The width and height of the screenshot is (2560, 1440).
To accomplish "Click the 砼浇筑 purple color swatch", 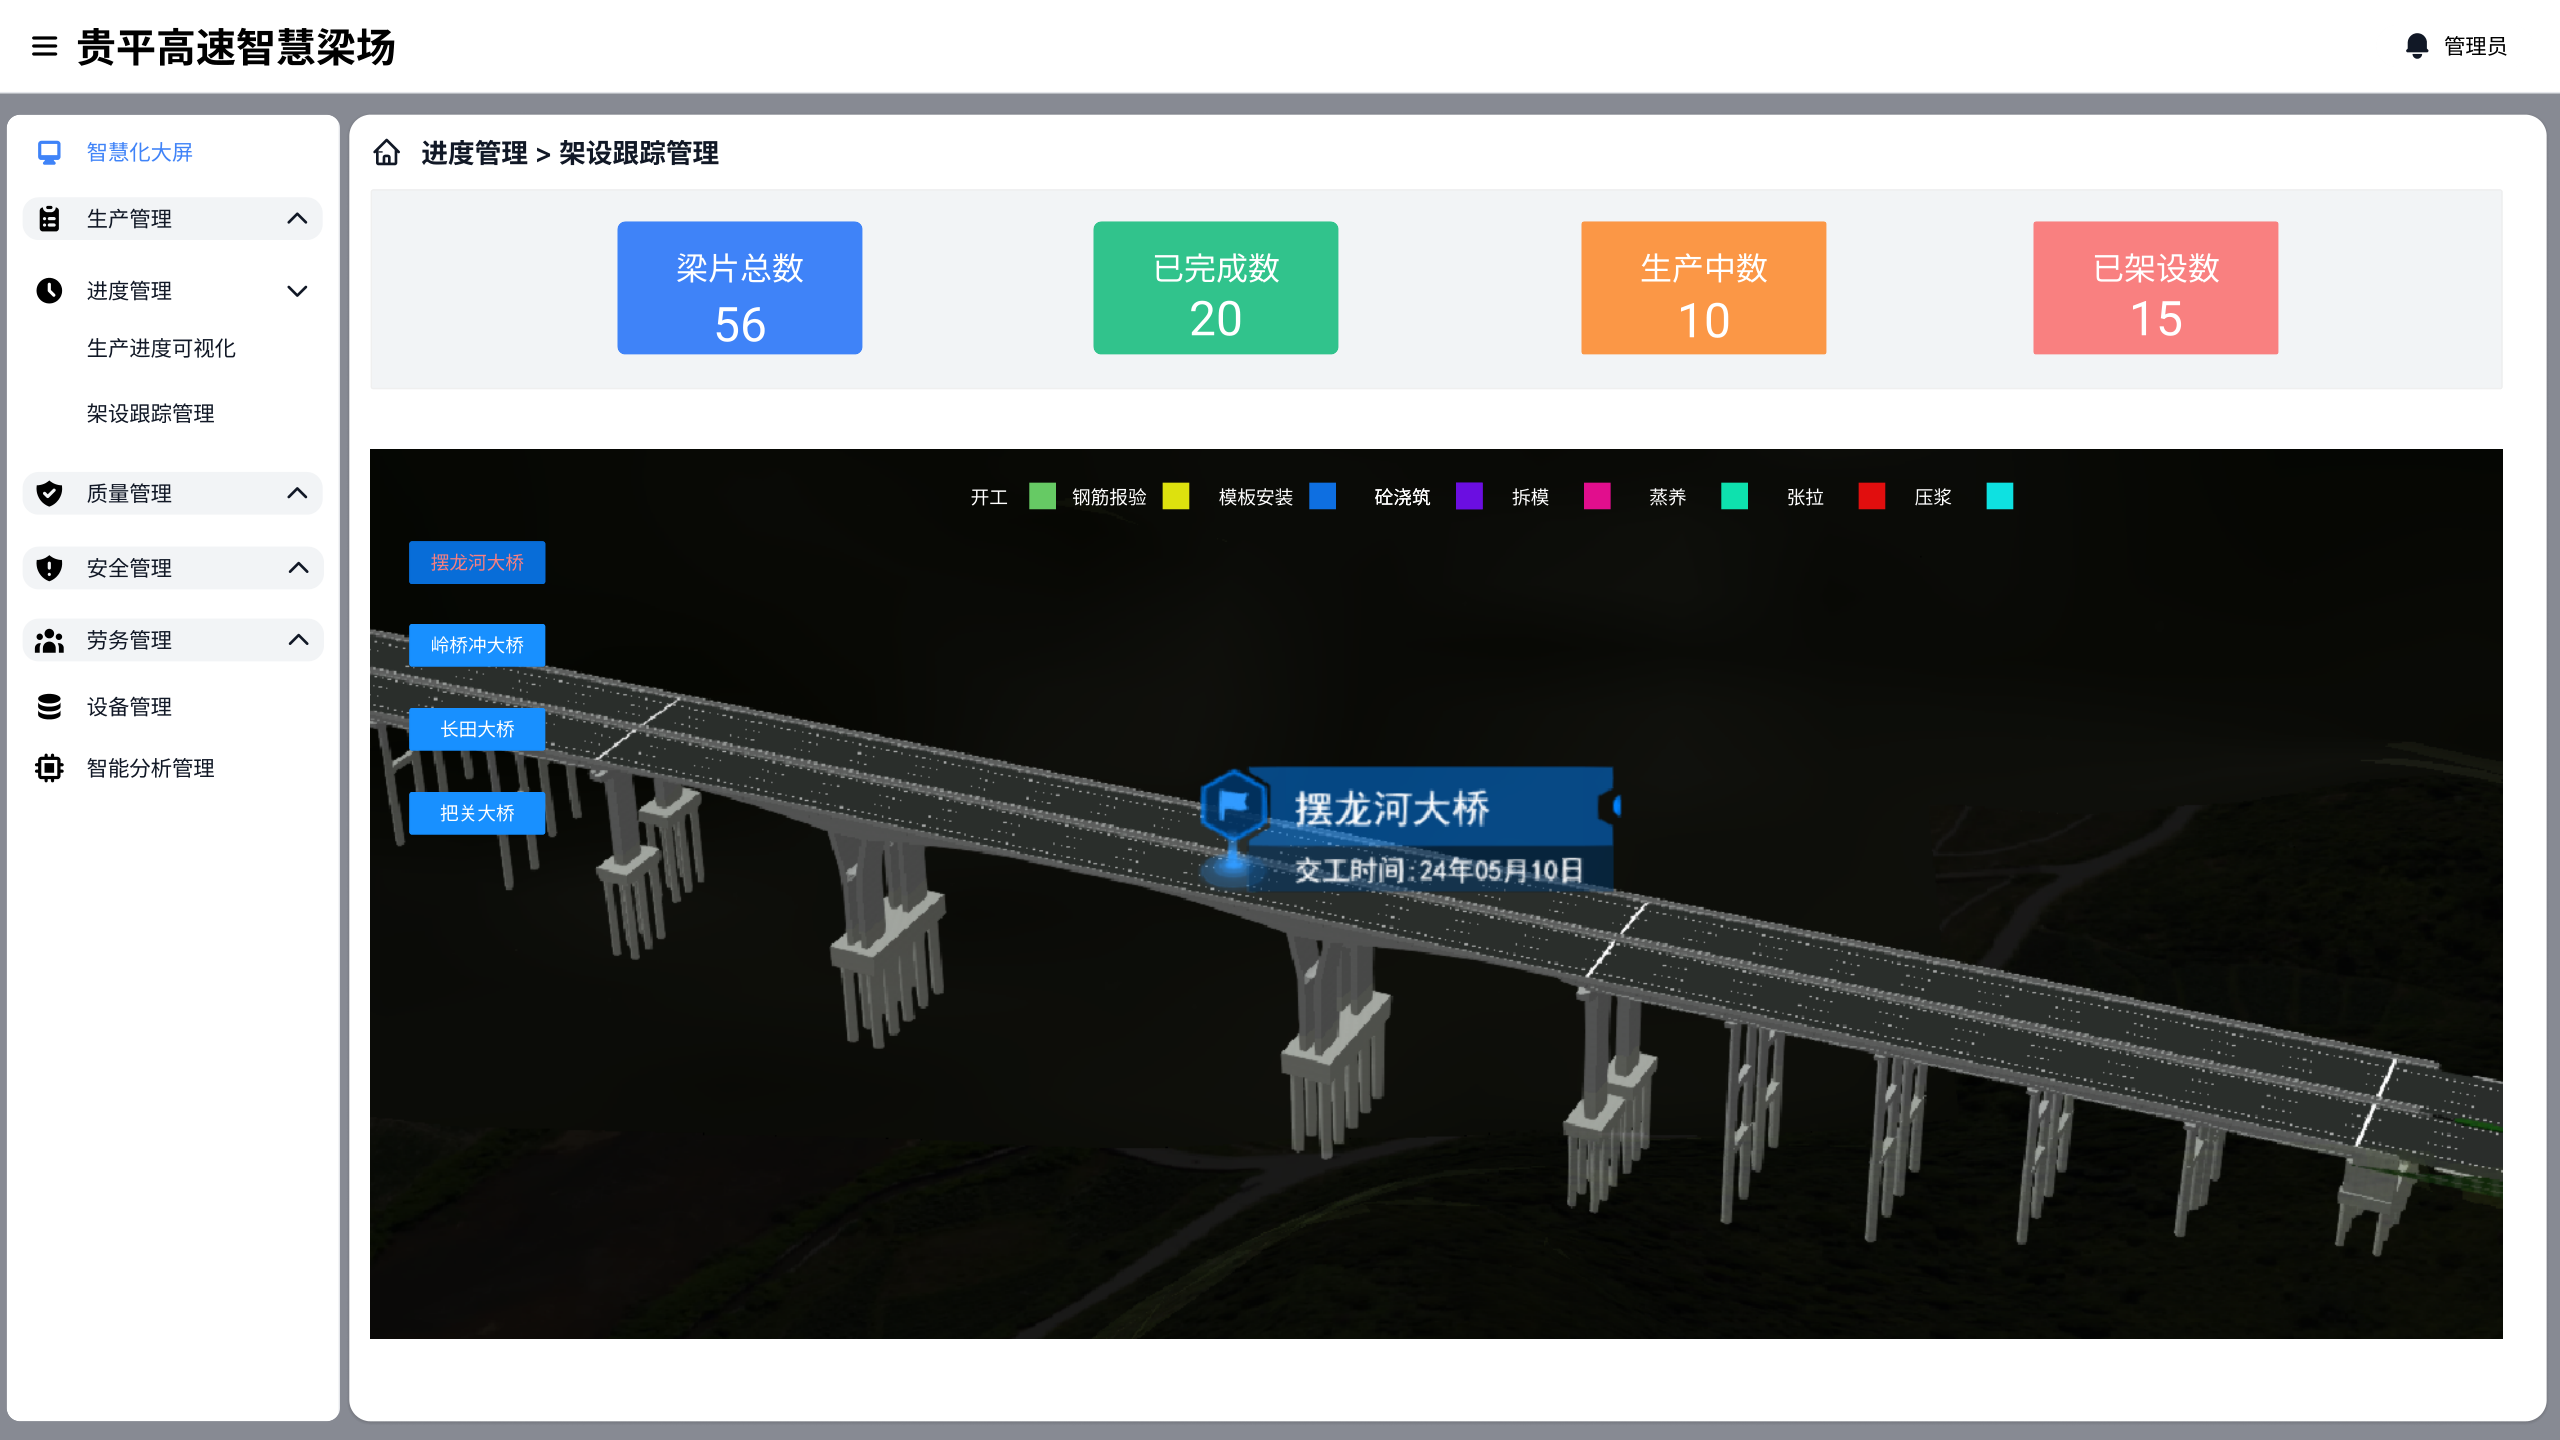I will point(1469,497).
